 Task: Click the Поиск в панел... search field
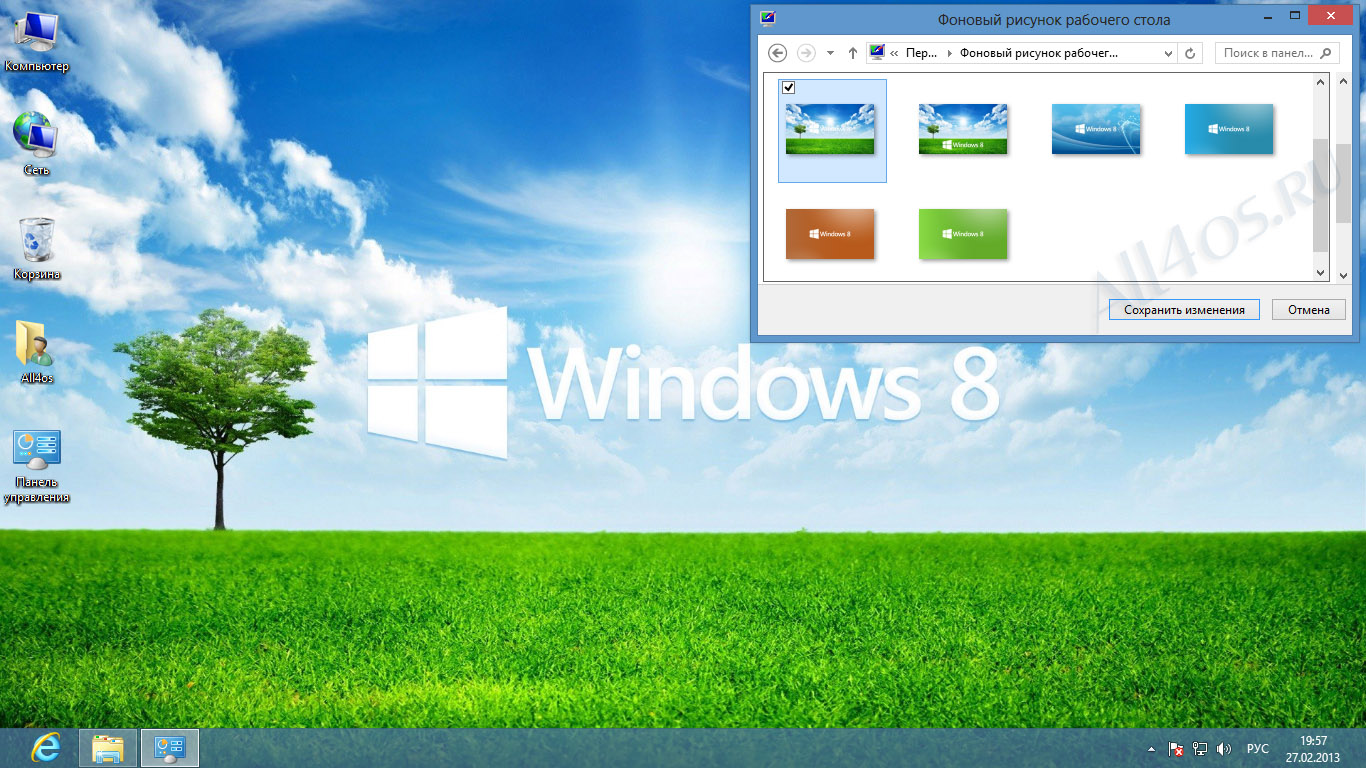pyautogui.click(x=1277, y=53)
